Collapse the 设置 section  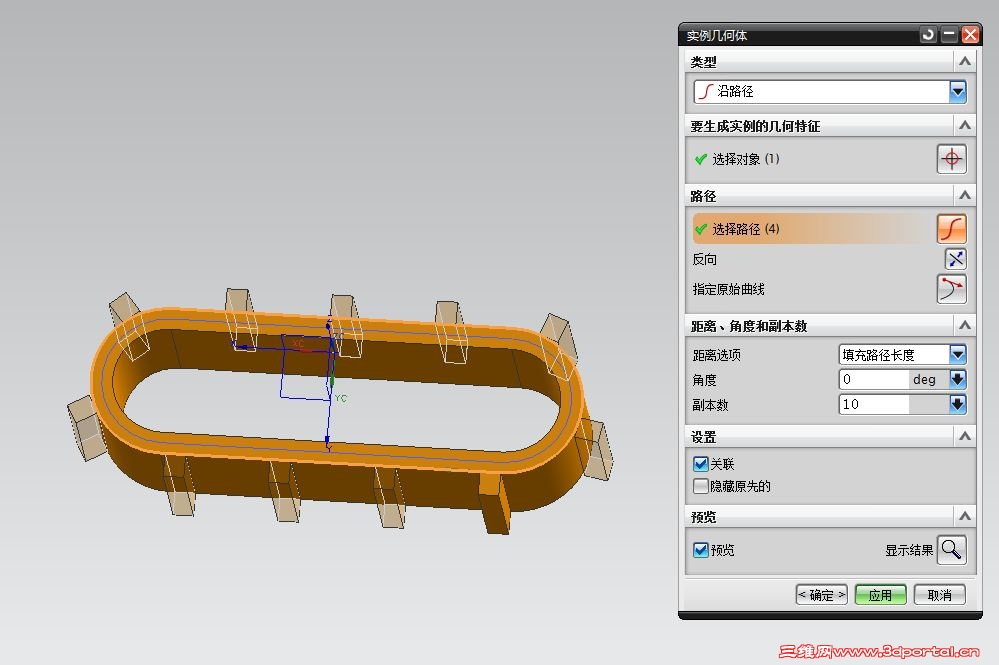tap(965, 437)
